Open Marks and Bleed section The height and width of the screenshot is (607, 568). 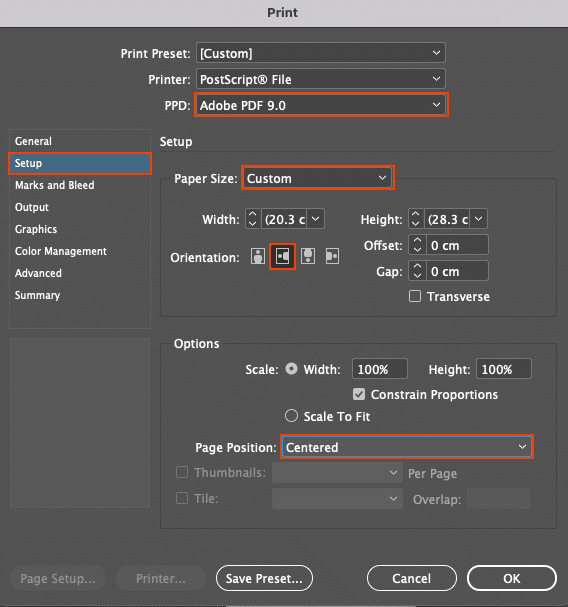55,185
